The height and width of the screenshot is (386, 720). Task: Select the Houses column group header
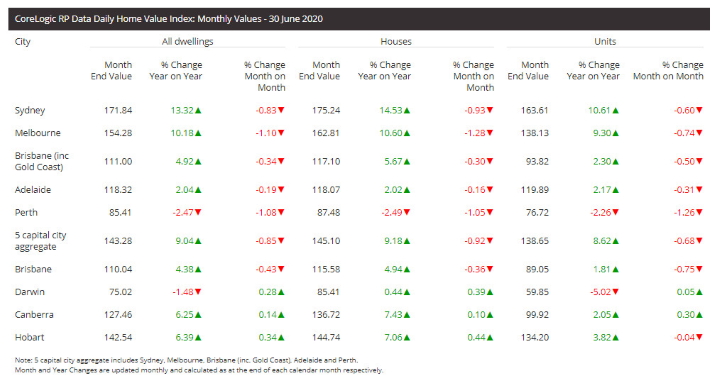click(x=396, y=41)
